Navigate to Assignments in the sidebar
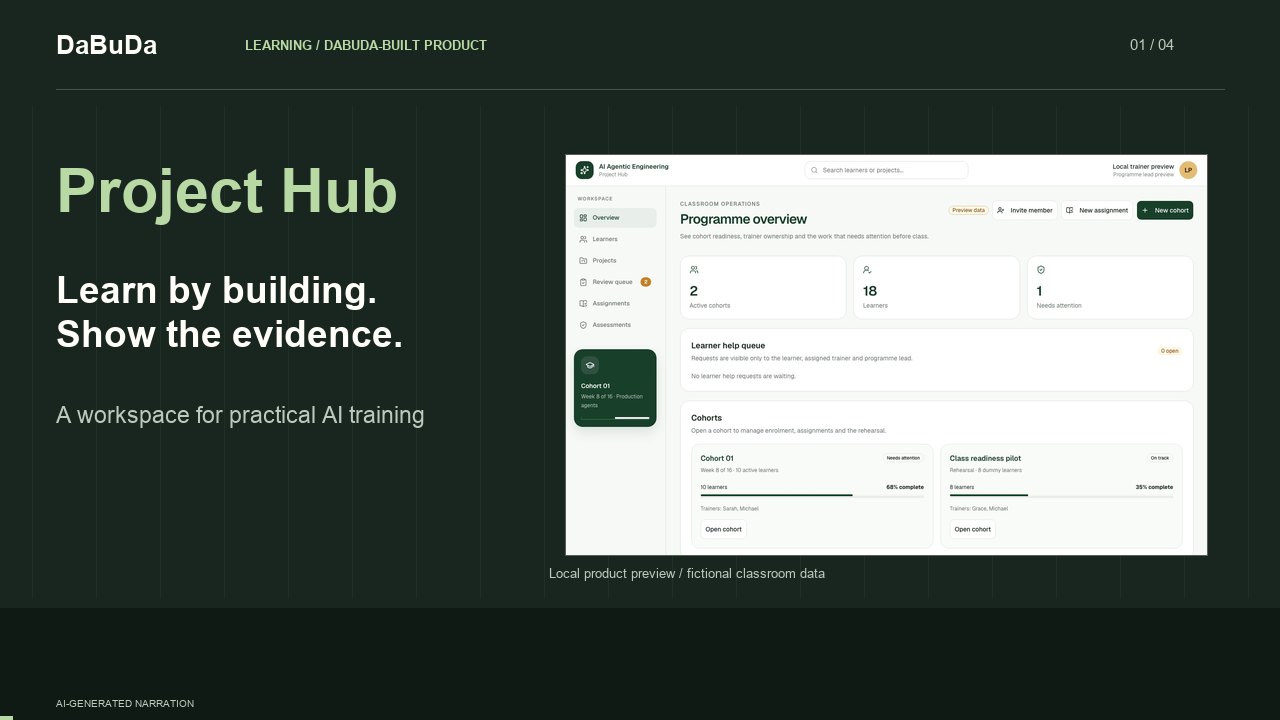This screenshot has width=1280, height=720. 615,304
